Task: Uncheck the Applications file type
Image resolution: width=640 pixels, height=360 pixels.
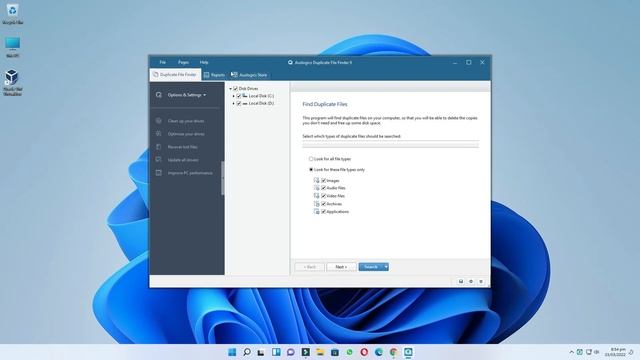Action: coord(323,212)
